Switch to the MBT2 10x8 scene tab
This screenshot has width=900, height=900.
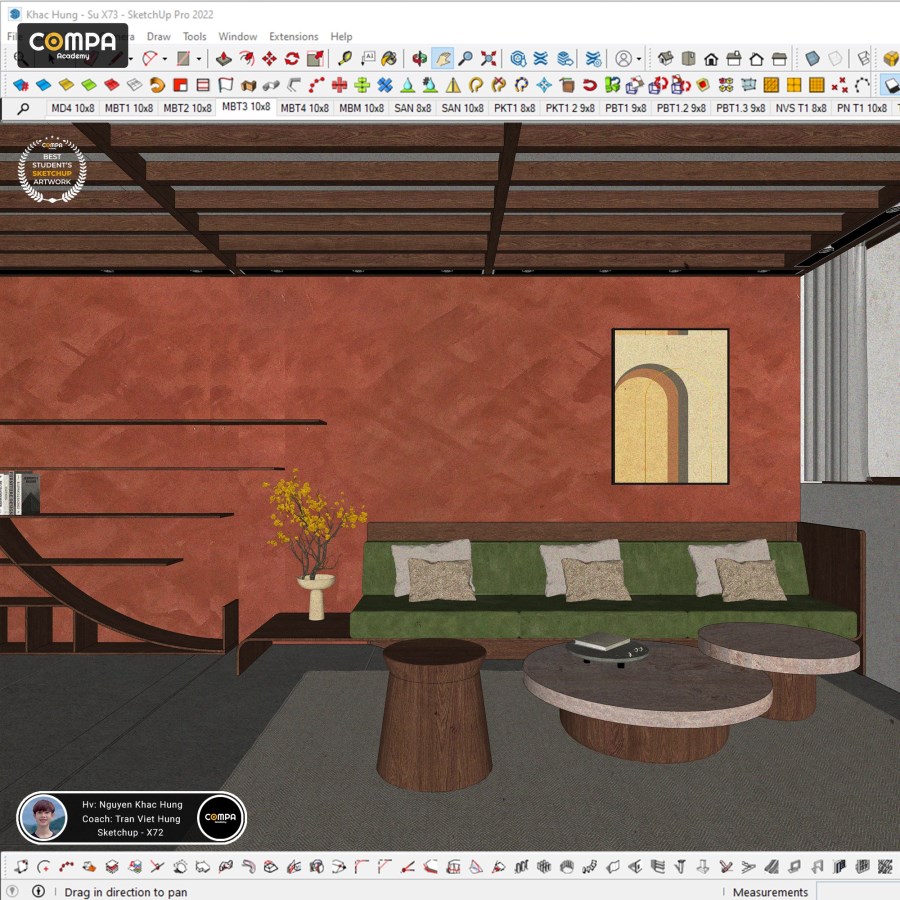[x=187, y=108]
